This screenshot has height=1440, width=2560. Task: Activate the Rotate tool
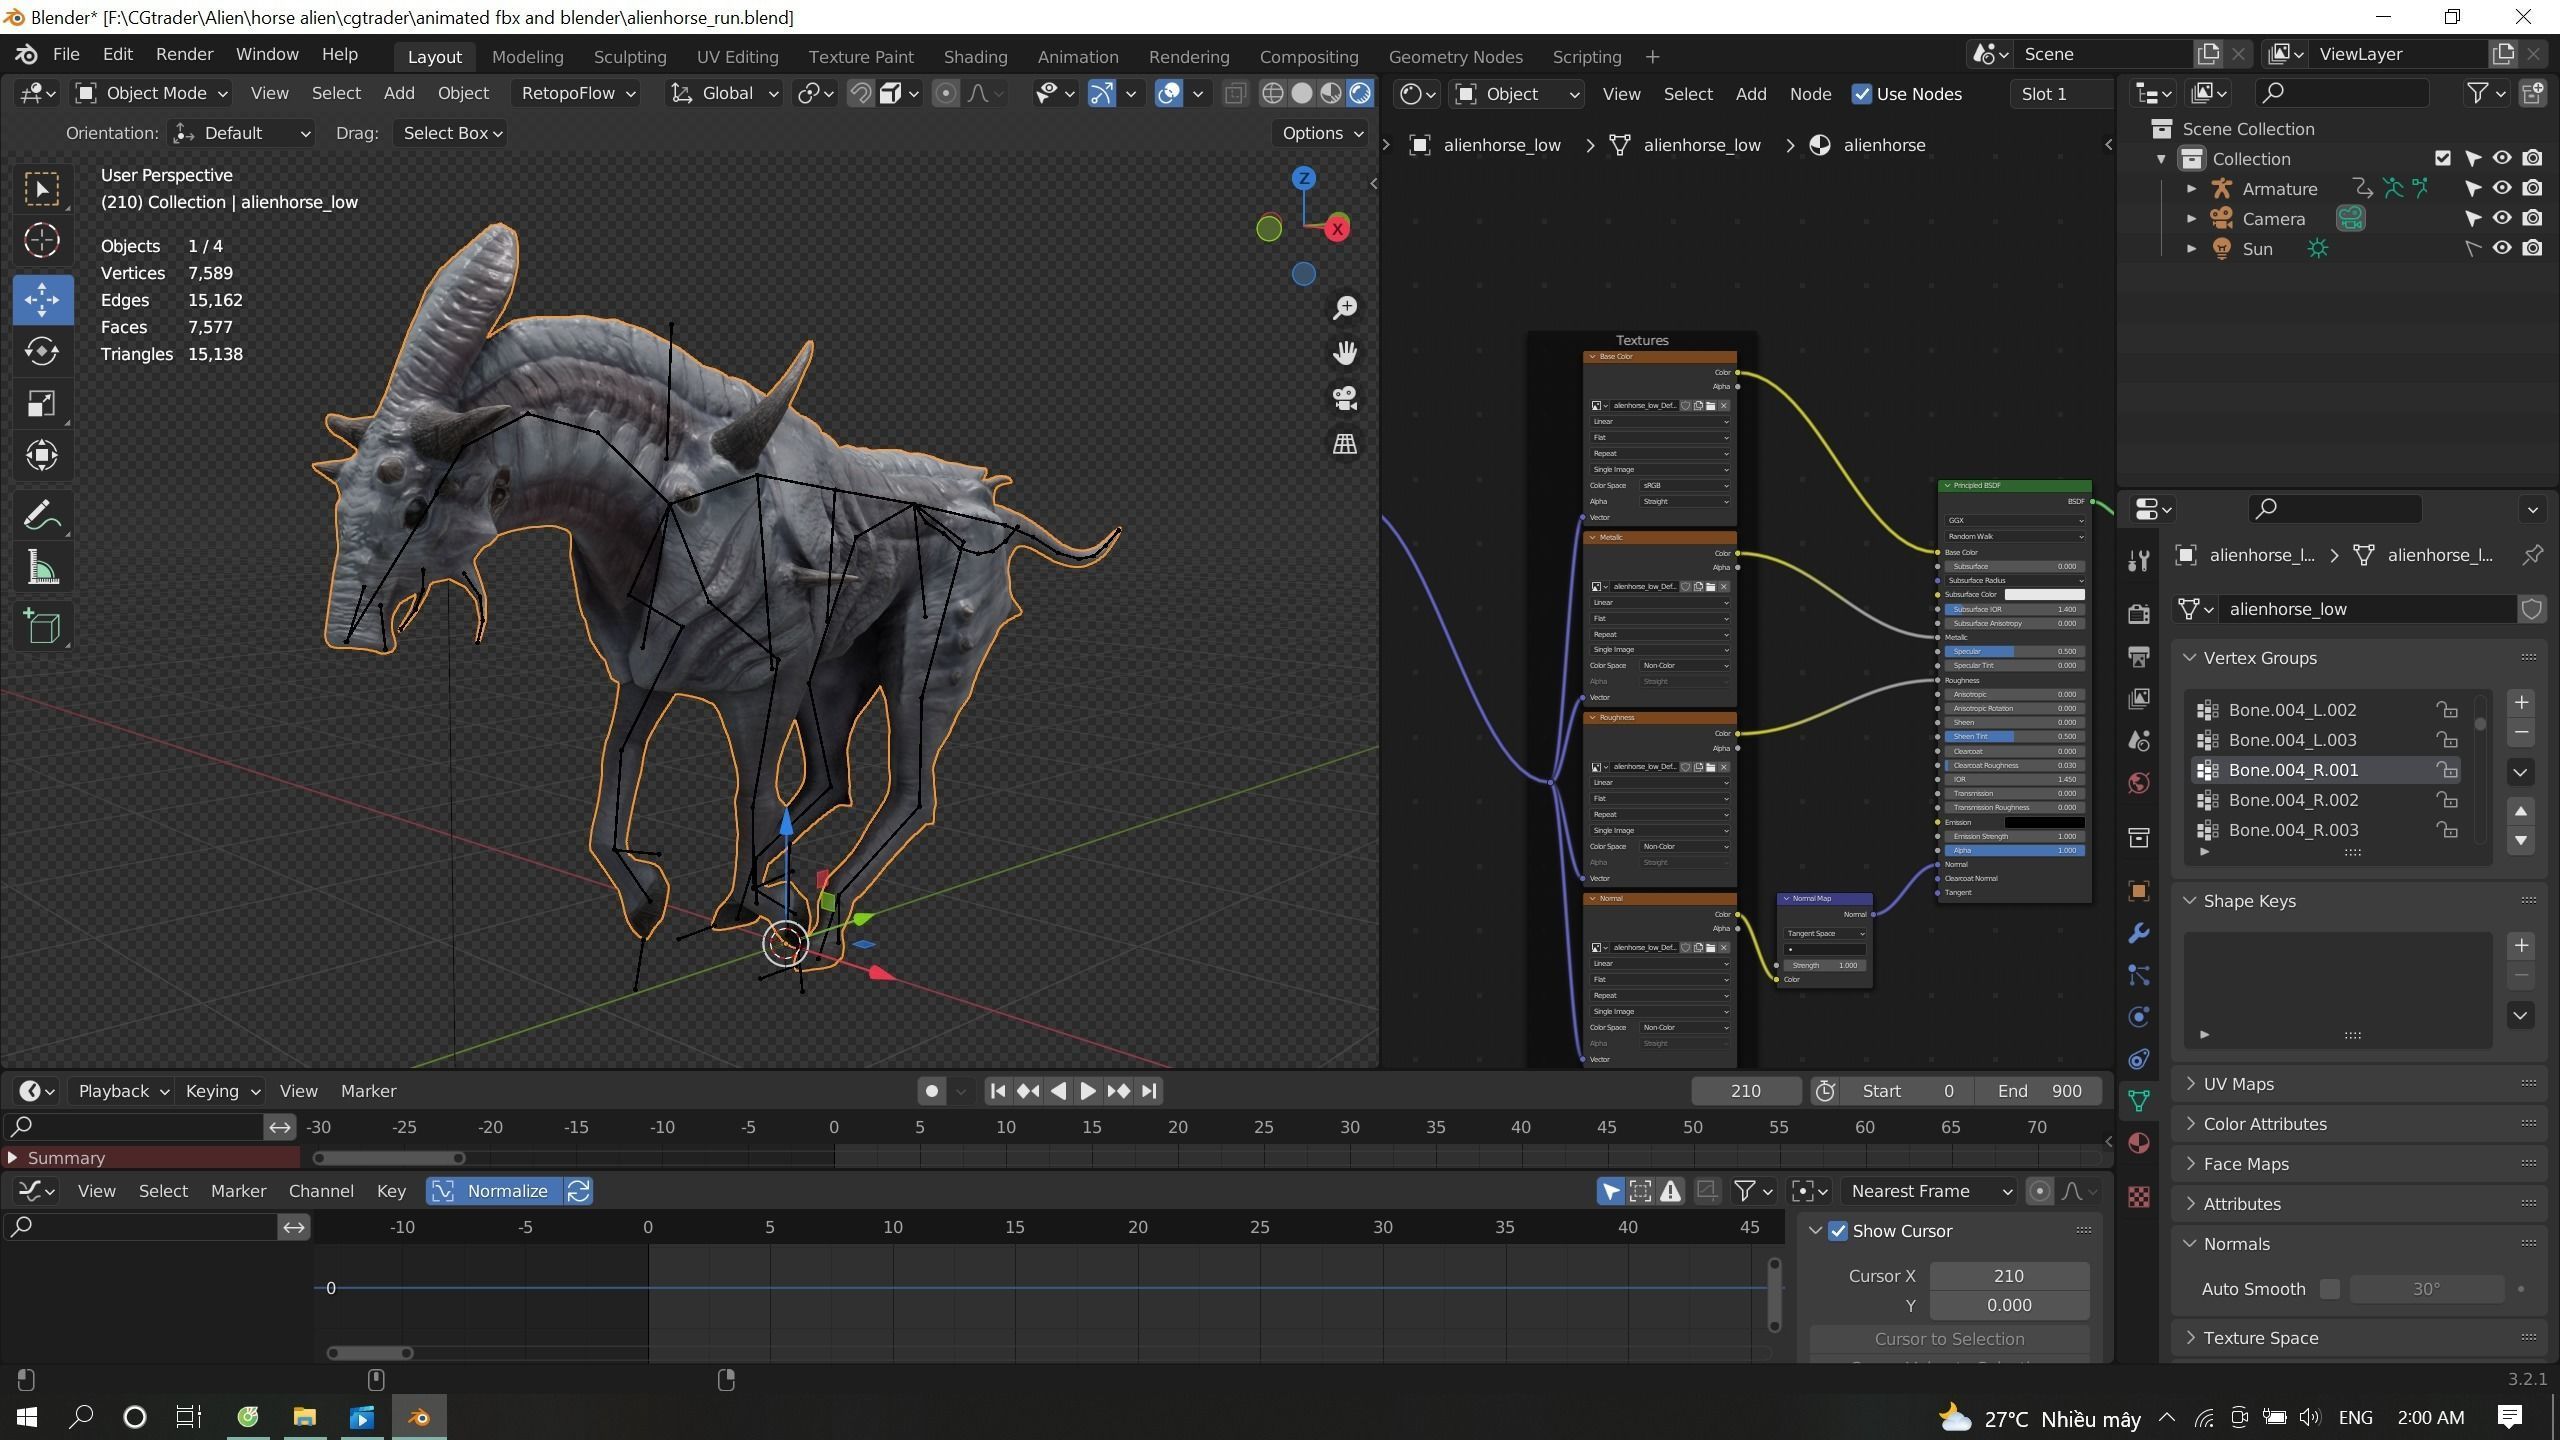tap(42, 352)
